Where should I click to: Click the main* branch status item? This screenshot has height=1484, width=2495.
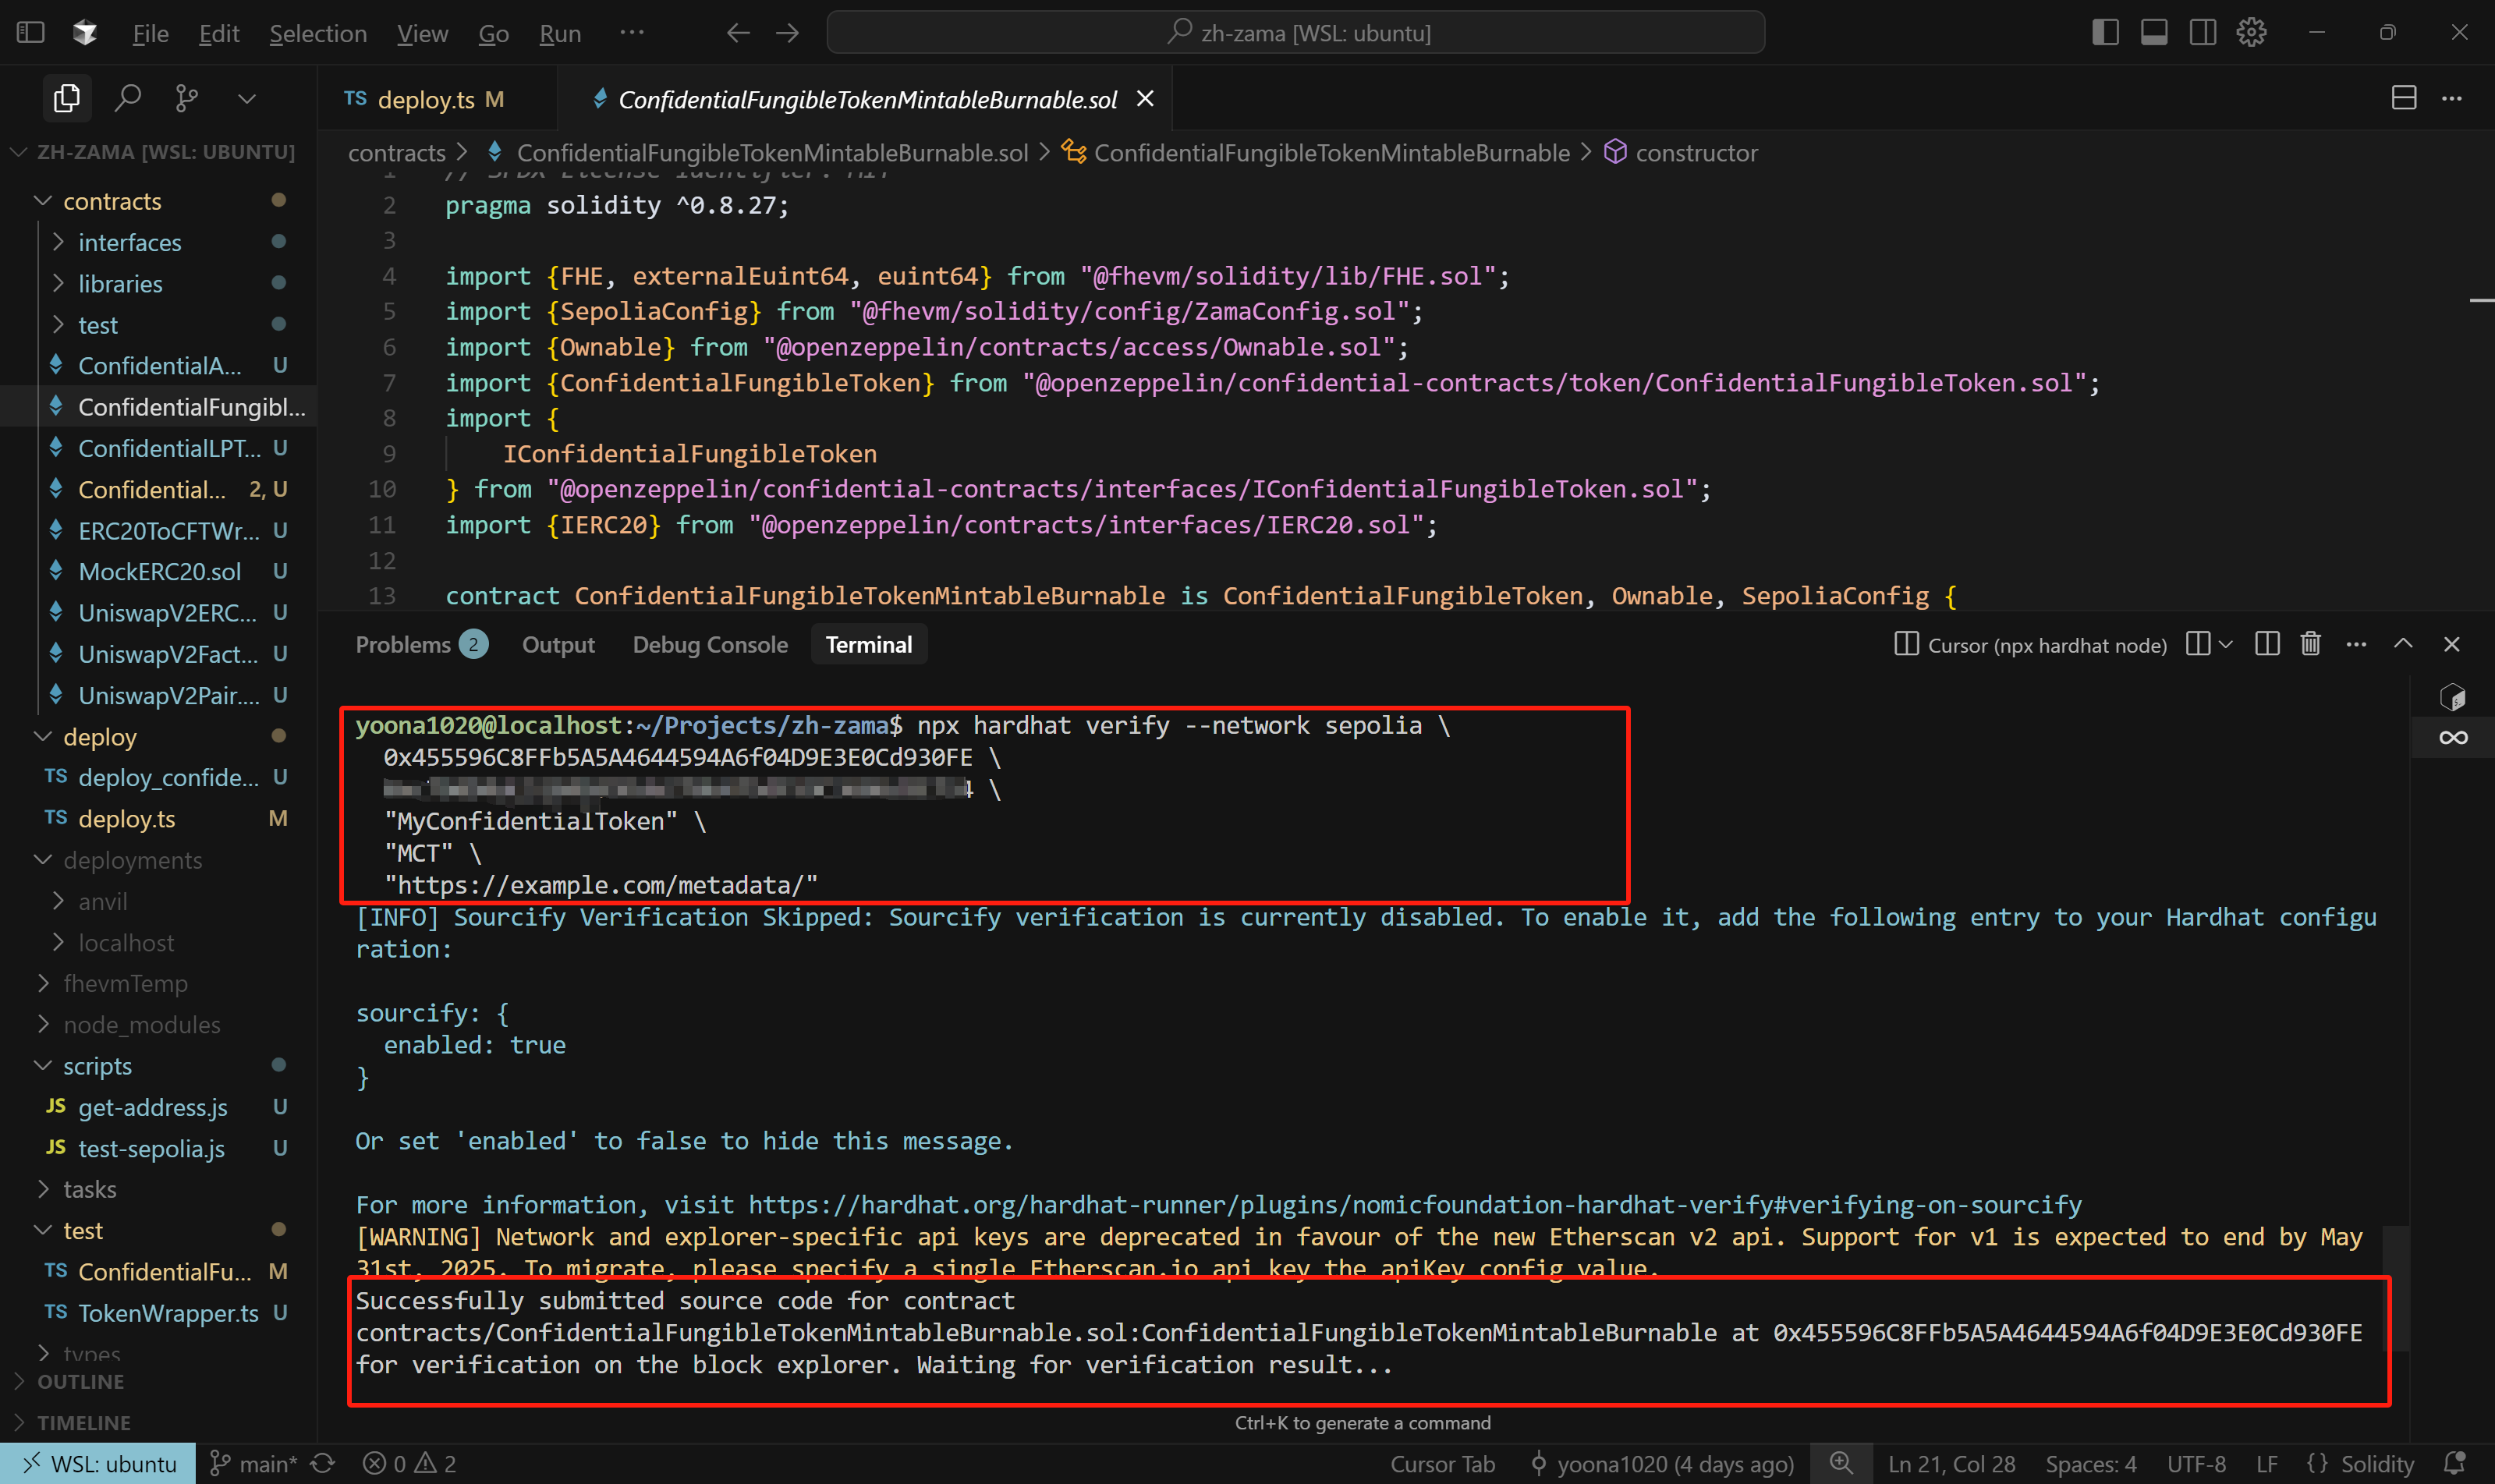[253, 1463]
